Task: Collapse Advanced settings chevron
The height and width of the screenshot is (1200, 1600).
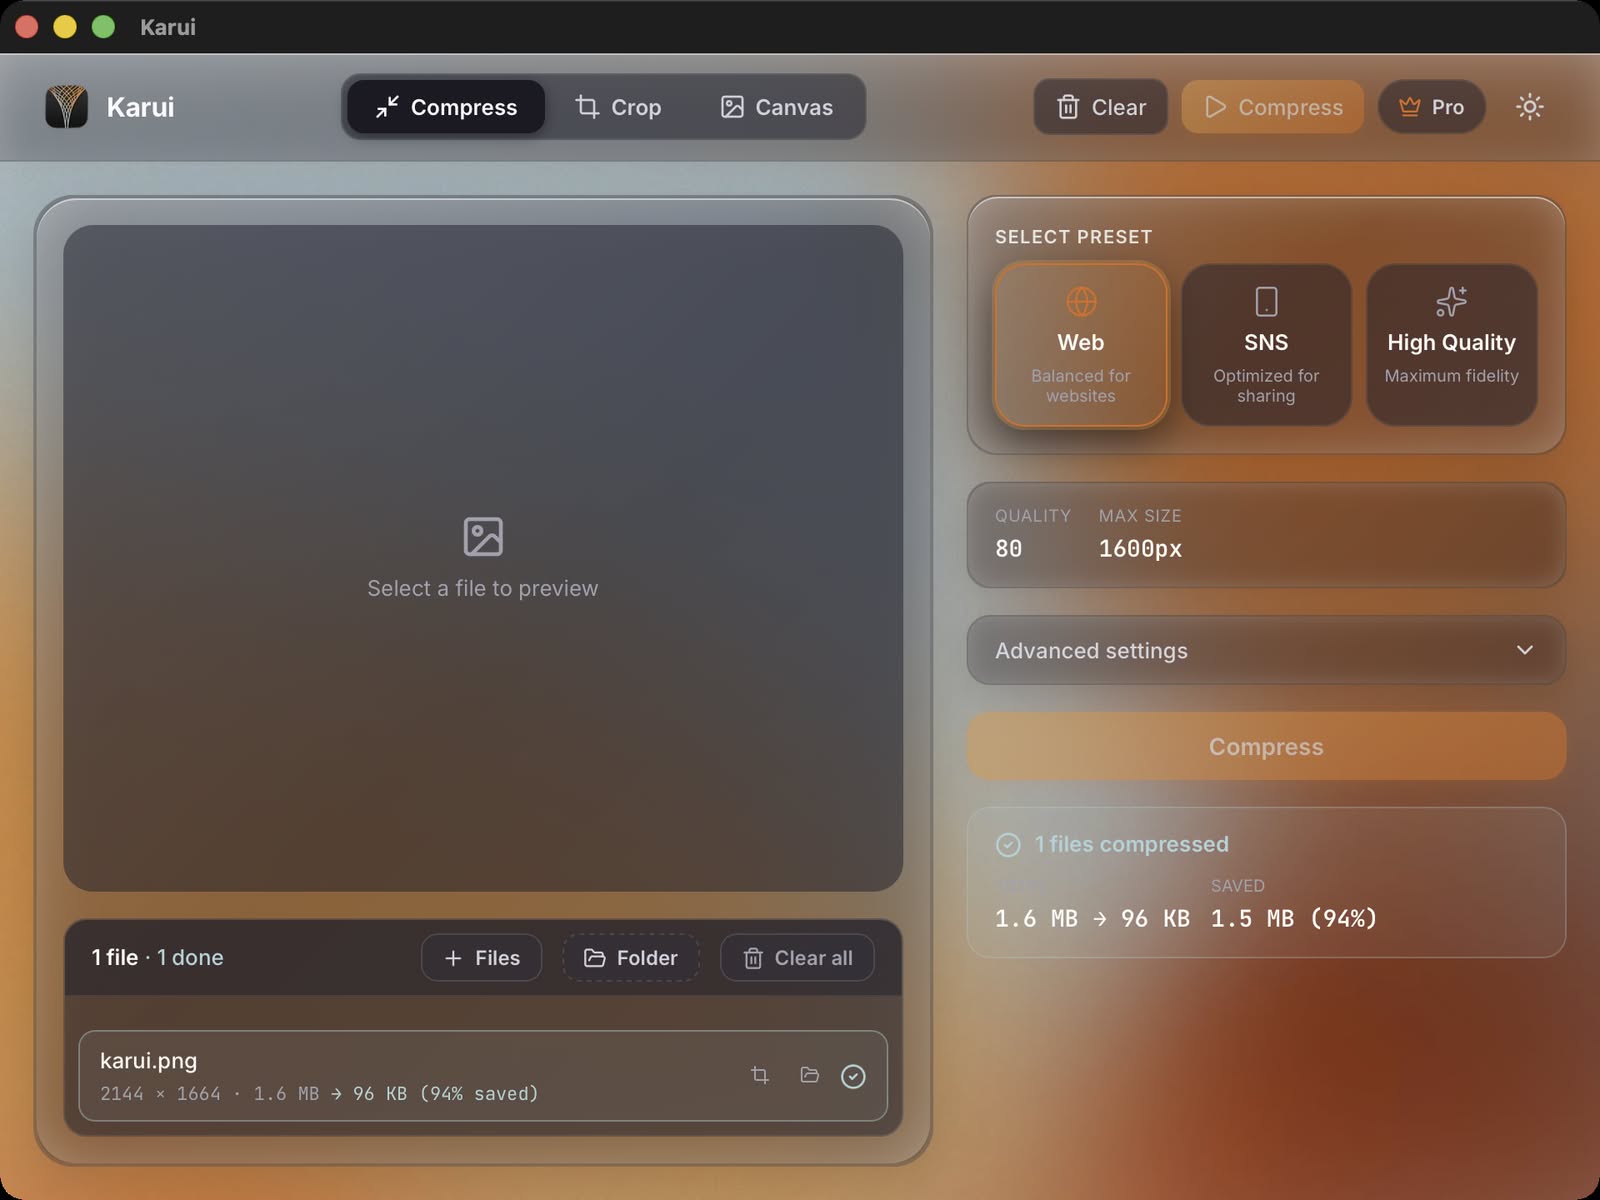Action: (1525, 650)
